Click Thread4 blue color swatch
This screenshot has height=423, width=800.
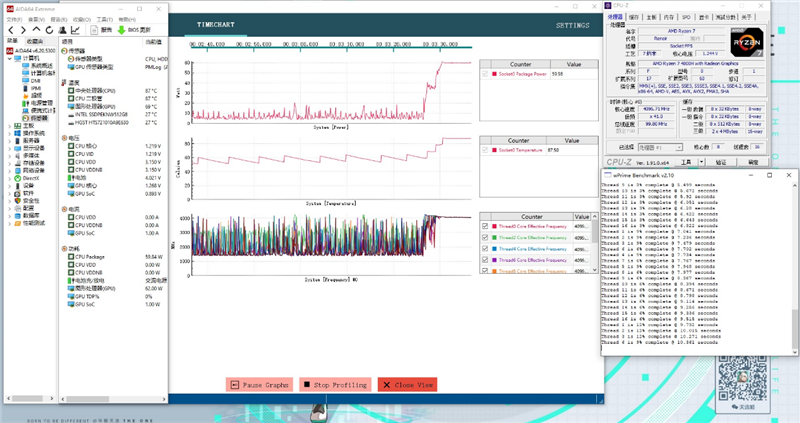[494, 248]
